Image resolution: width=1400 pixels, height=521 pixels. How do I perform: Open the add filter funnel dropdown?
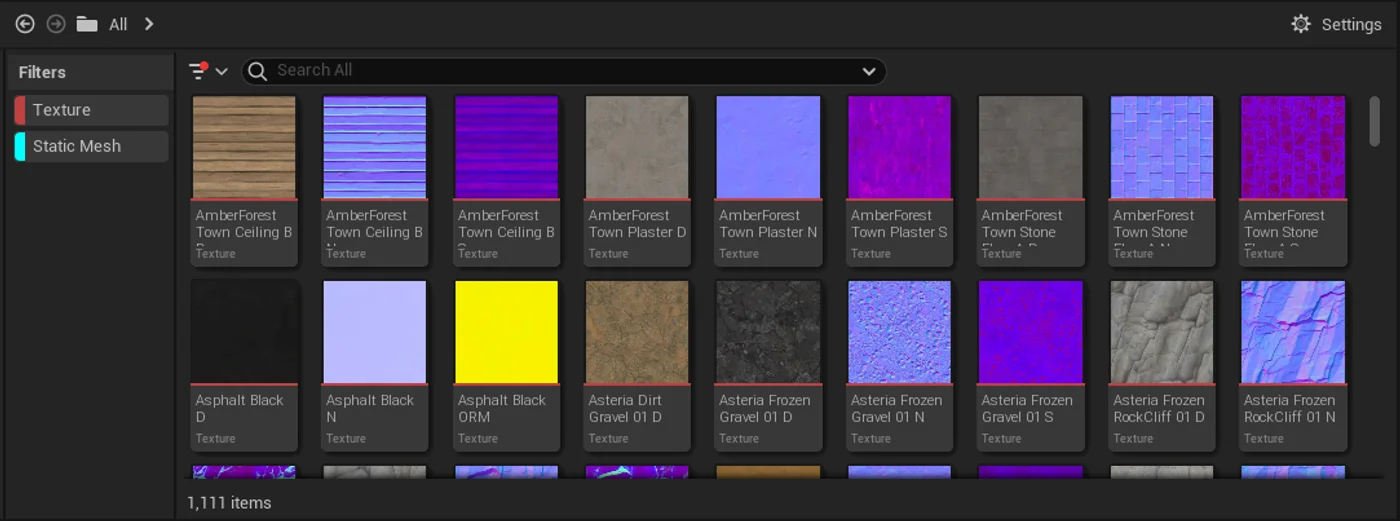point(208,71)
